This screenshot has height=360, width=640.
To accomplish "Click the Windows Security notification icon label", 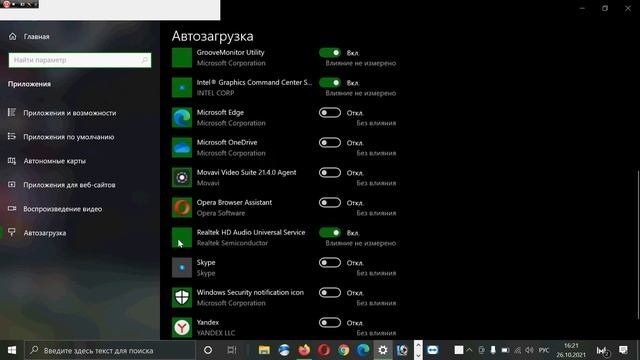I will (x=250, y=292).
